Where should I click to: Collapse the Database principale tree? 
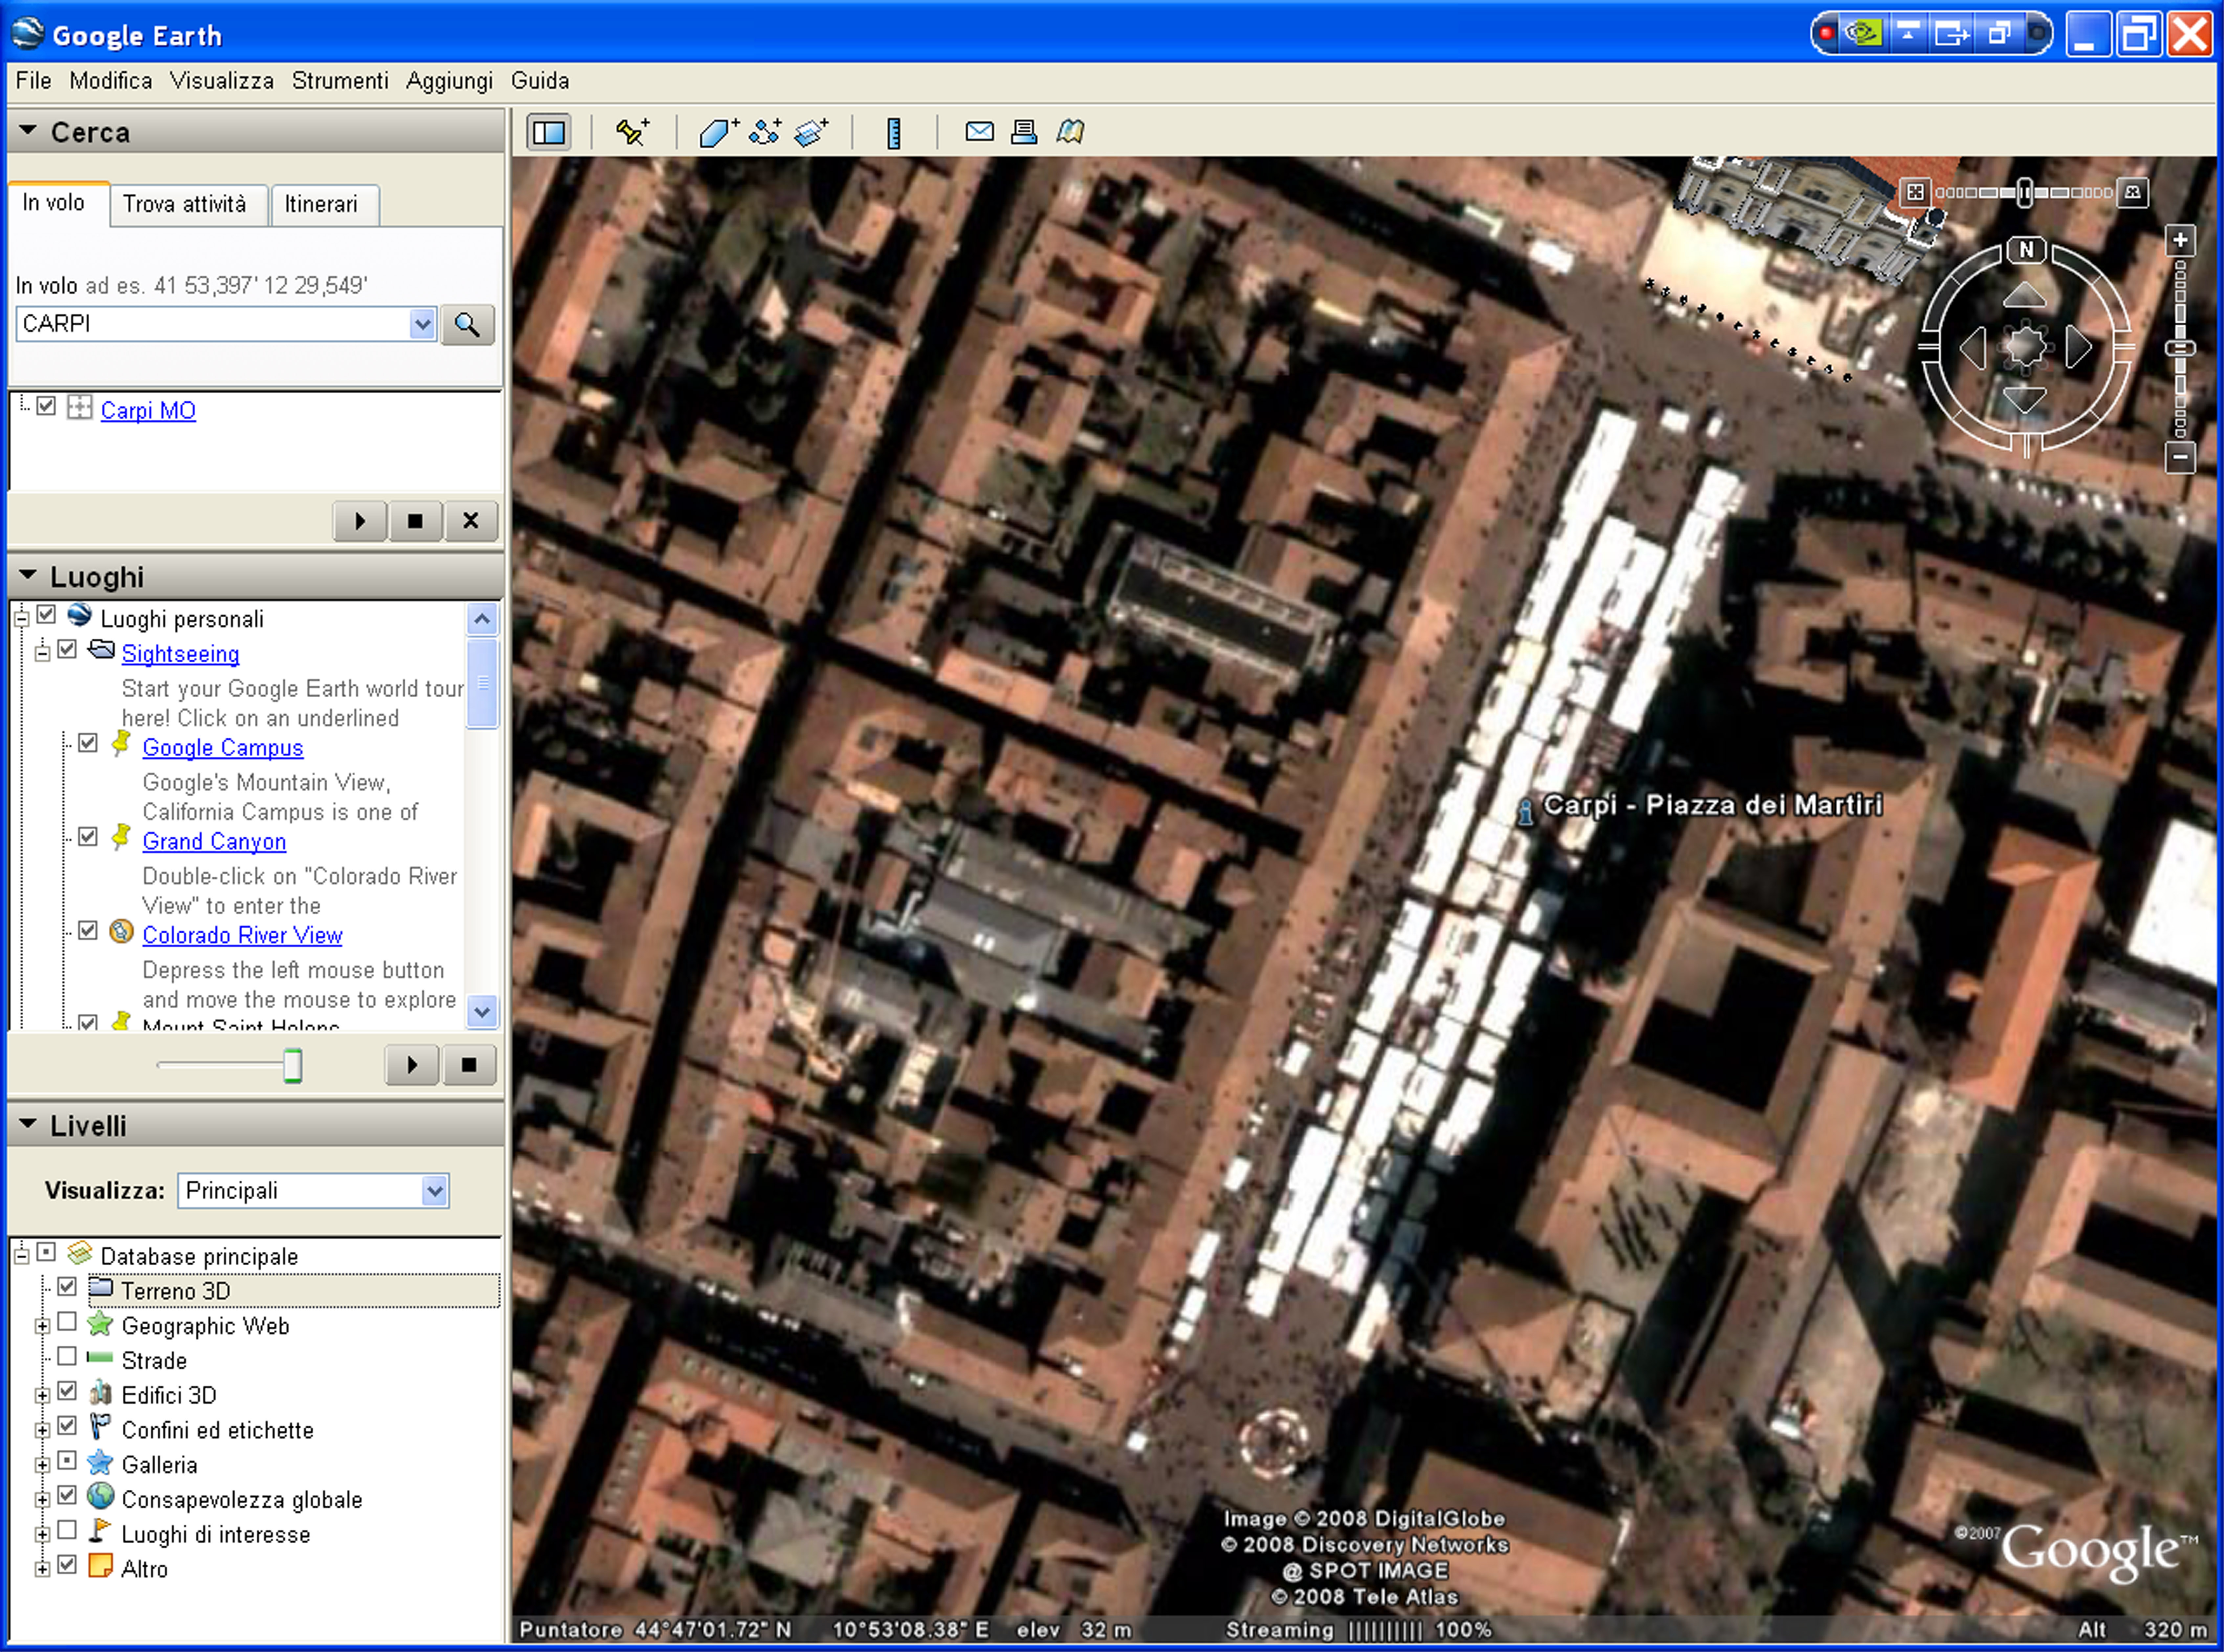pyautogui.click(x=22, y=1256)
